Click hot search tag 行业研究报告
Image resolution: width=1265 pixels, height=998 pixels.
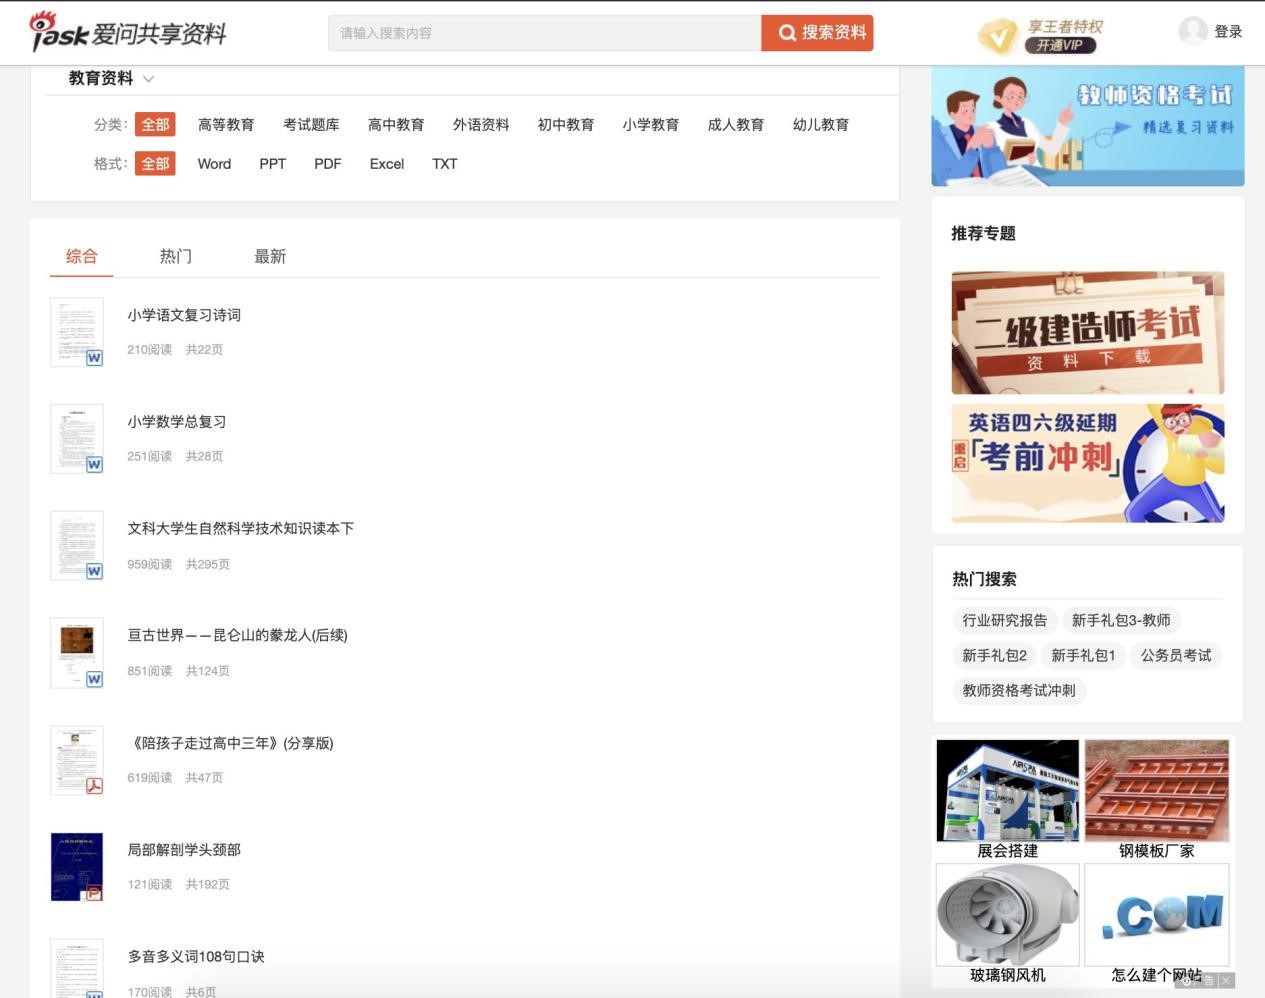1005,620
